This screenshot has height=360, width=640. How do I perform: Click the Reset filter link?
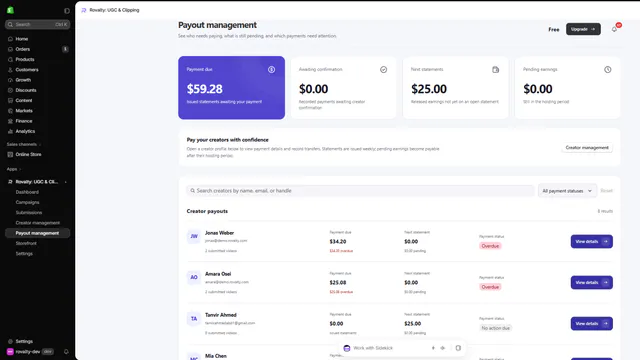pyautogui.click(x=607, y=191)
